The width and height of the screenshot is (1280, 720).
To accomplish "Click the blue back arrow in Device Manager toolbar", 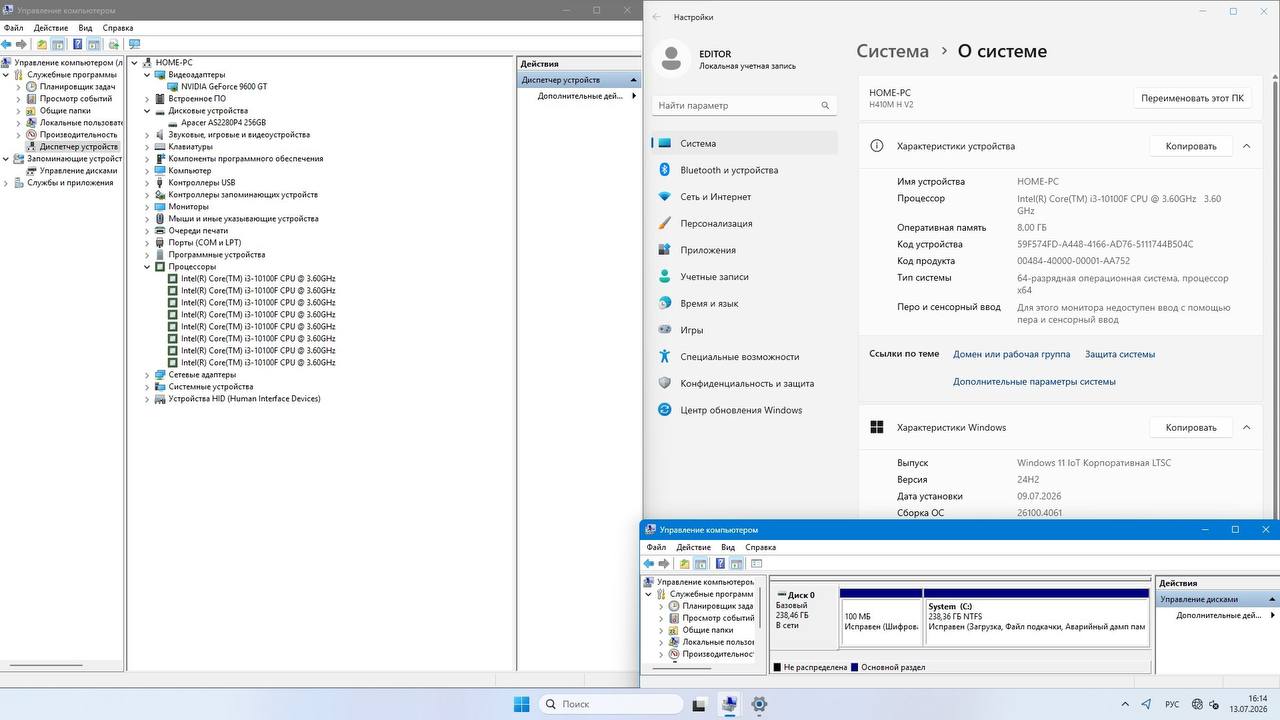I will tap(7, 44).
